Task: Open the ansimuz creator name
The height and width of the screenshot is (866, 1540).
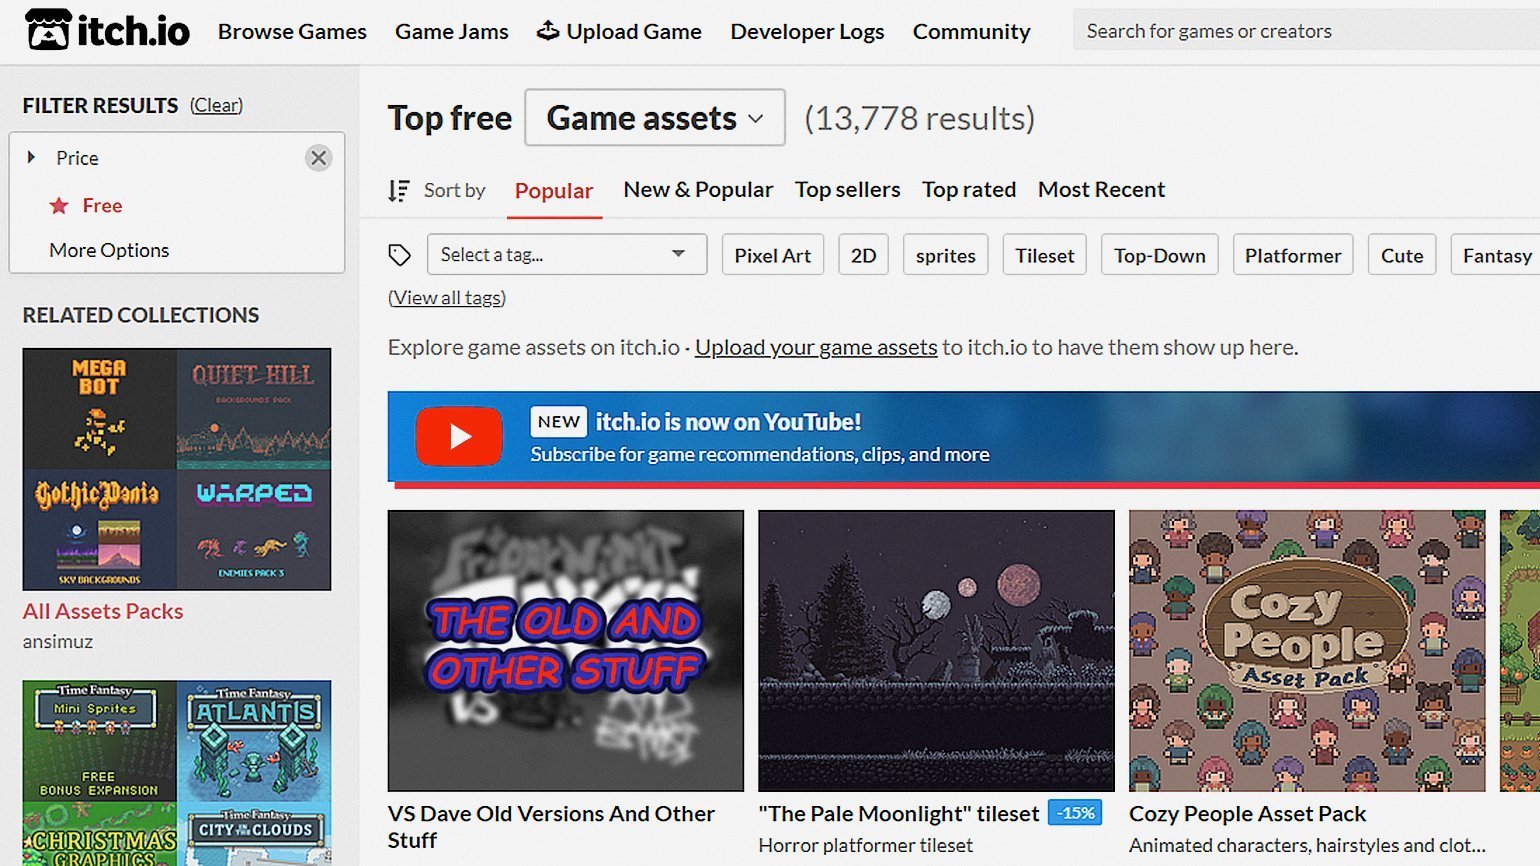Action: tap(58, 641)
